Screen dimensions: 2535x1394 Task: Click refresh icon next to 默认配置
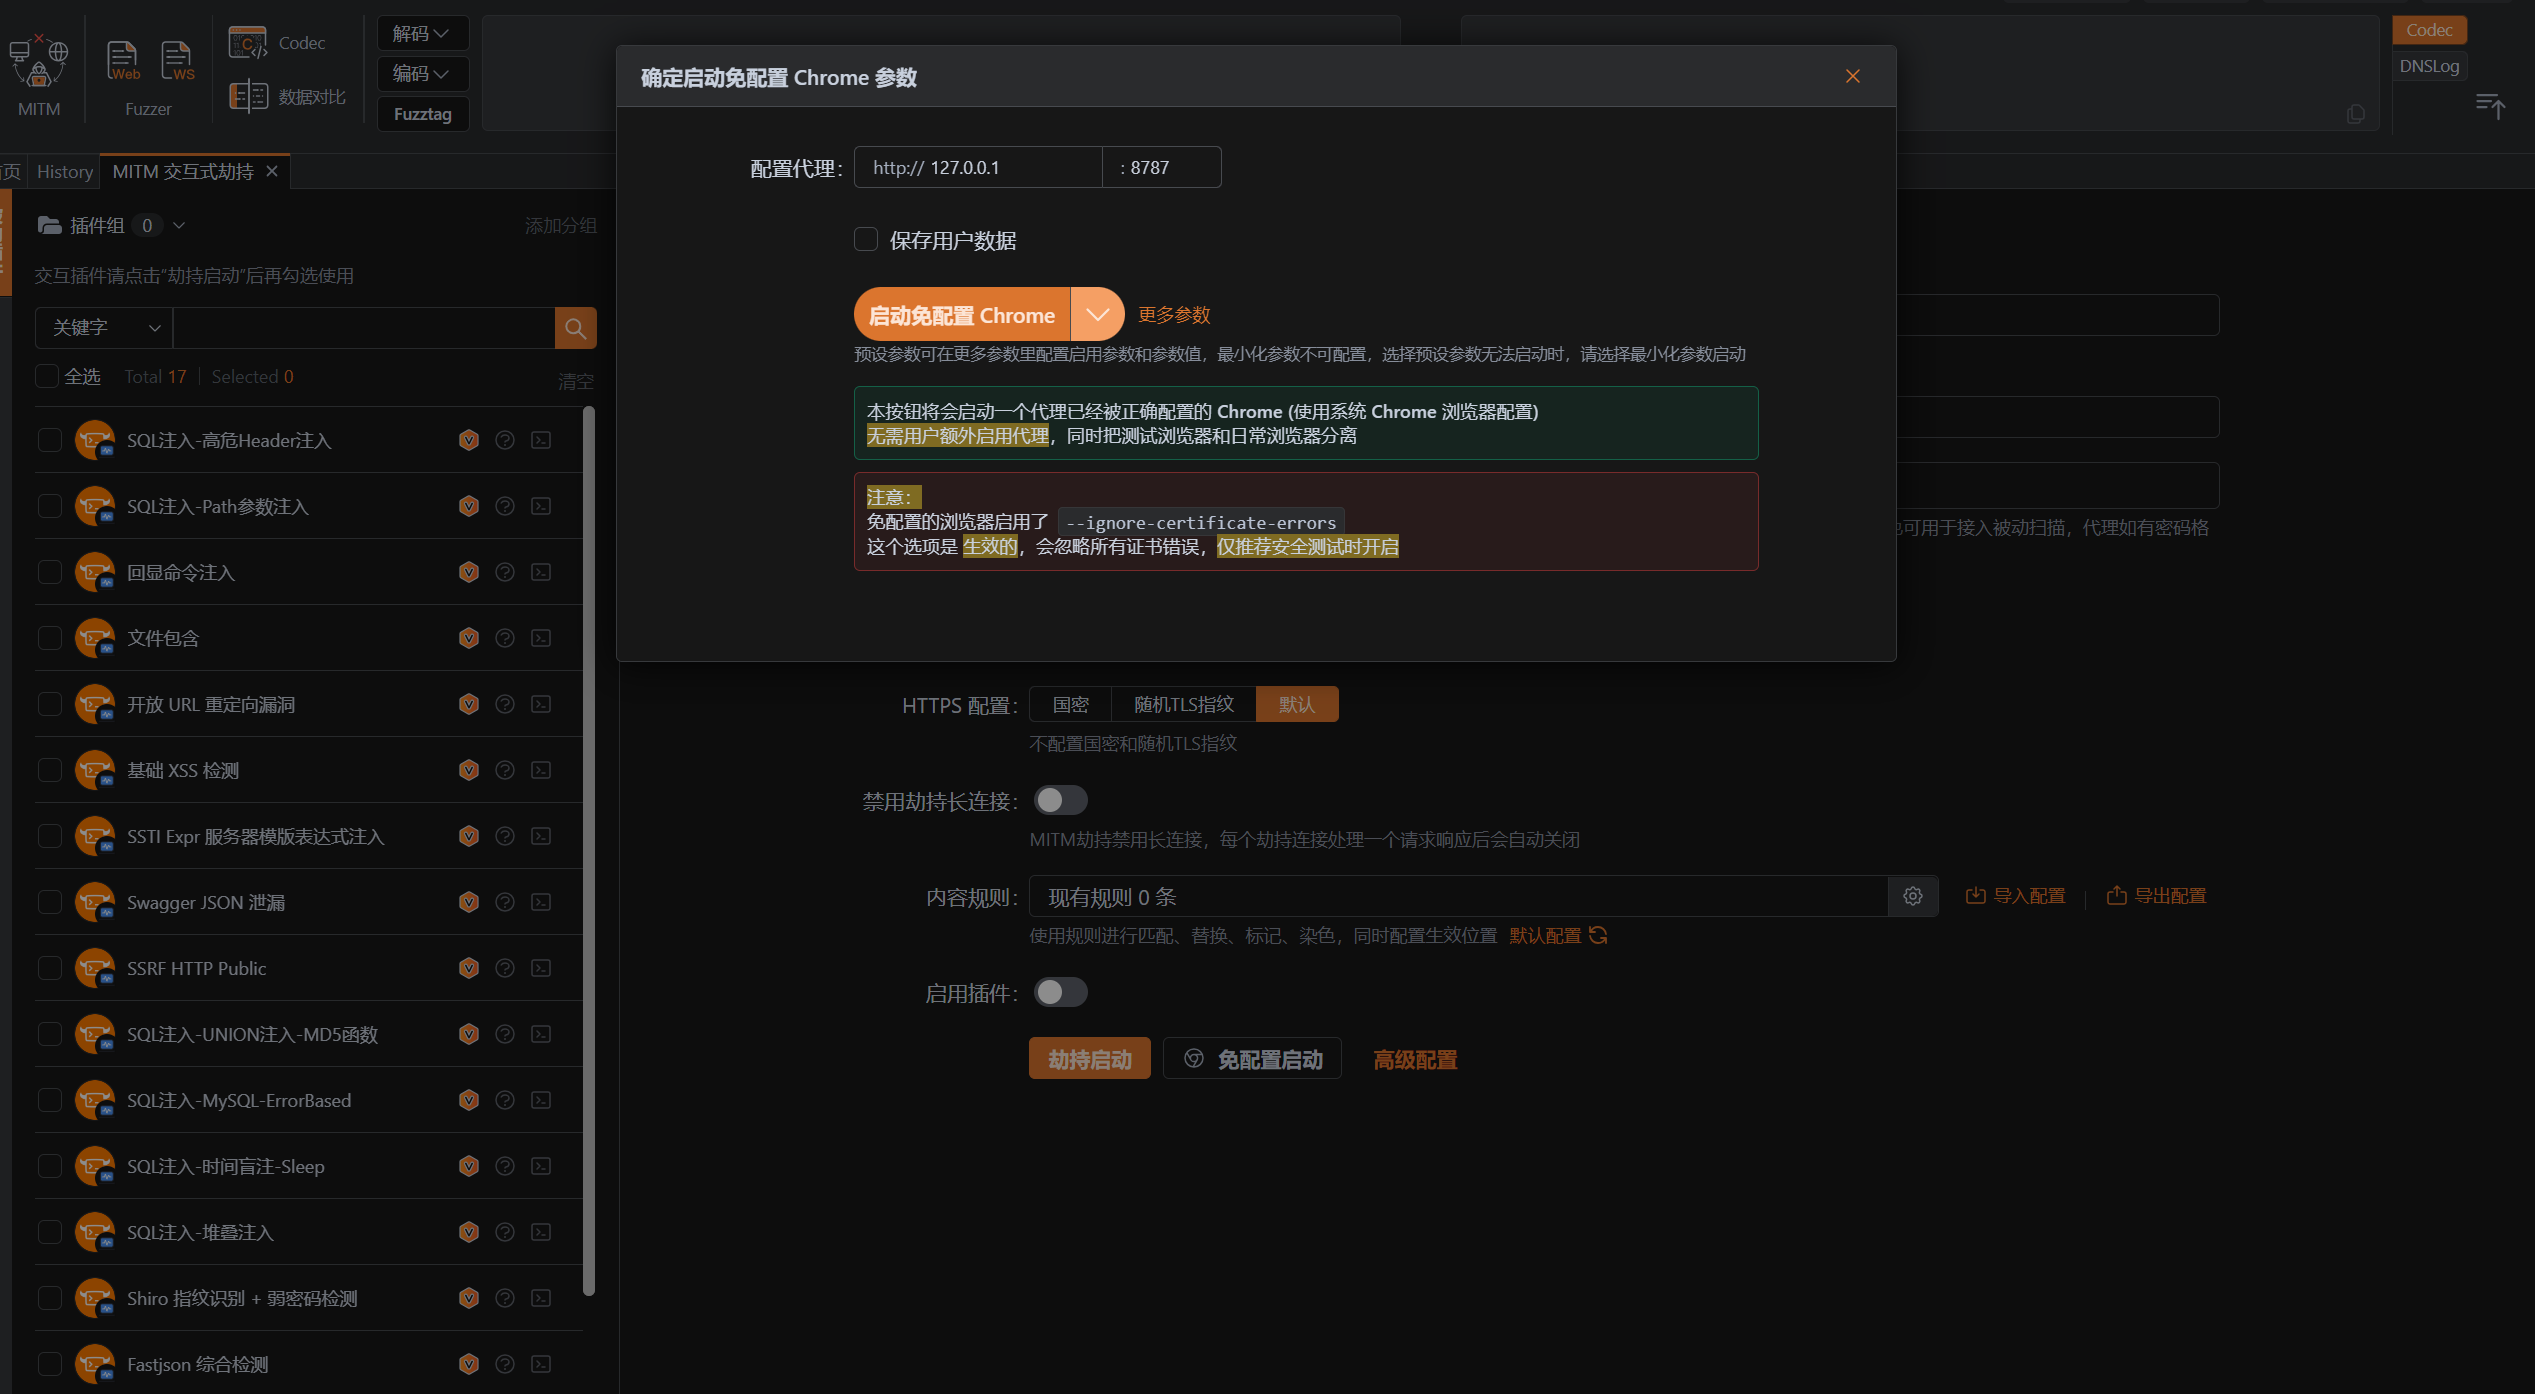1598,935
